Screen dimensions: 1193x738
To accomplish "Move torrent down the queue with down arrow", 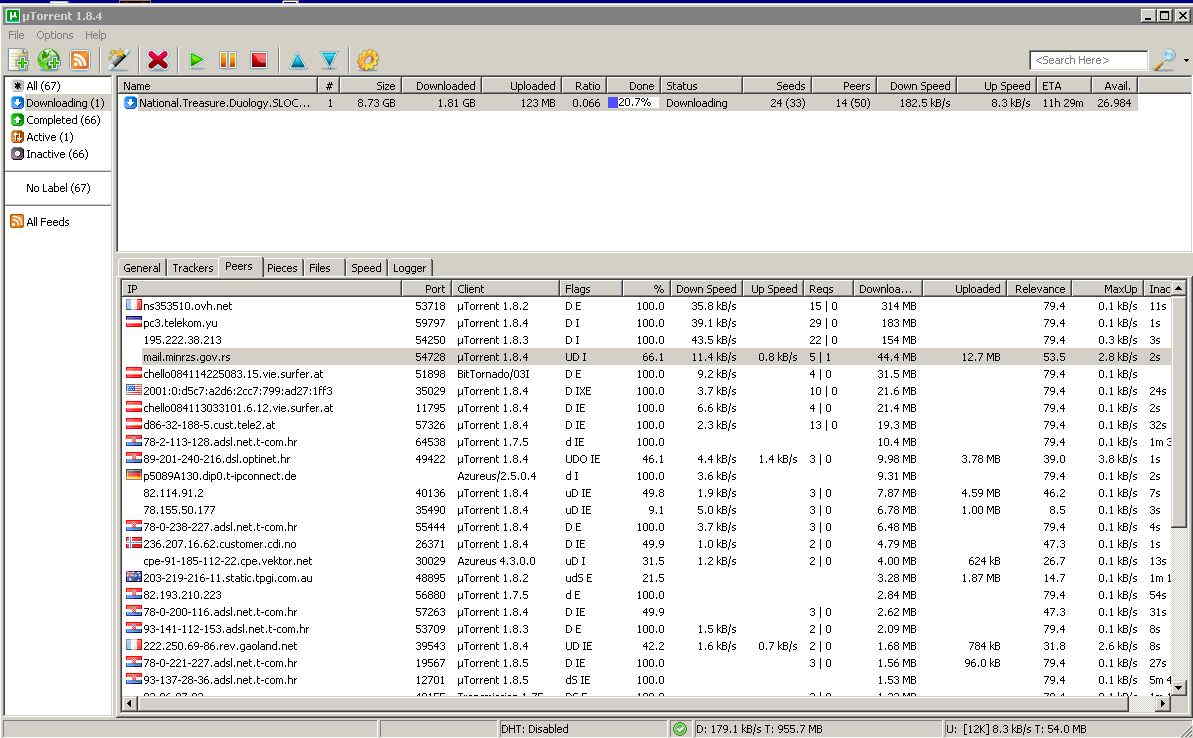I will pos(329,60).
